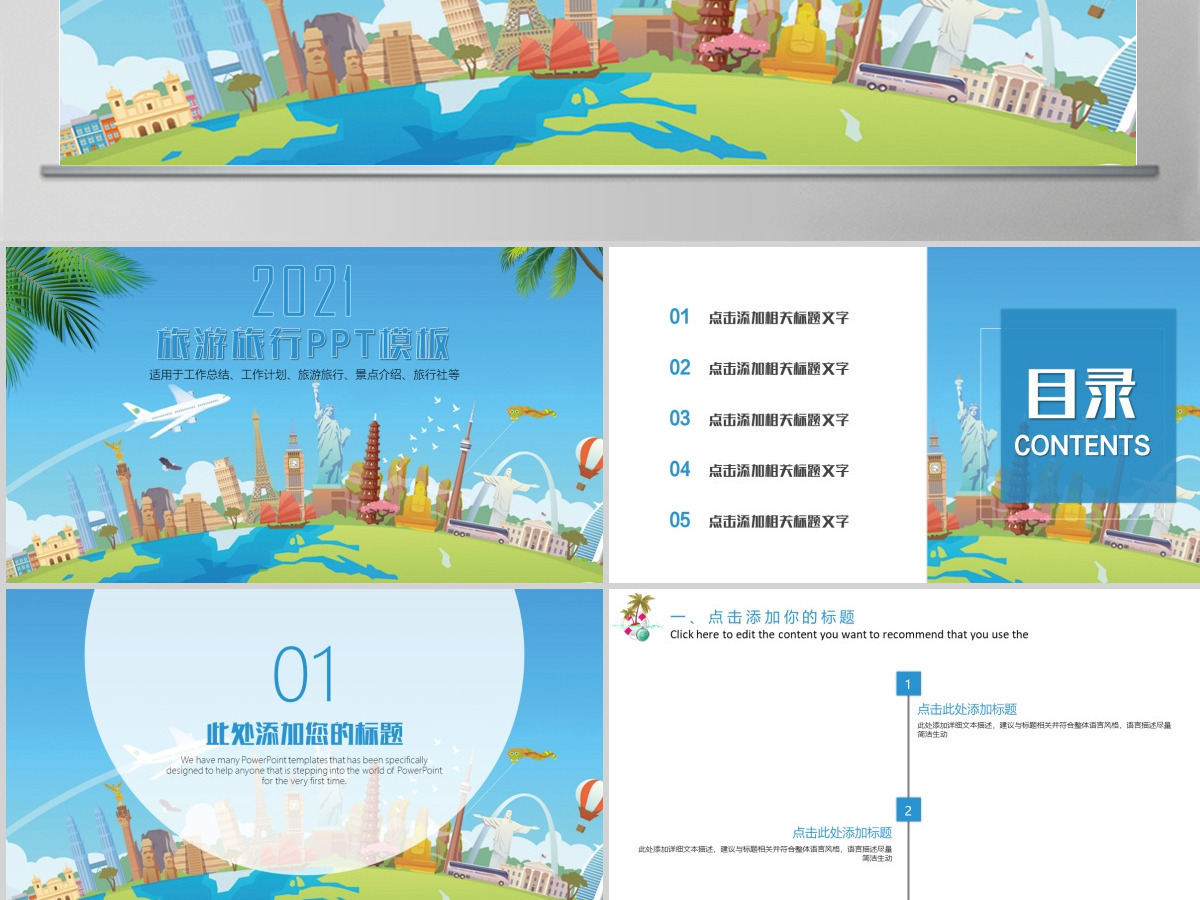Image resolution: width=1200 pixels, height=900 pixels.
Task: Click the CONTENTS label under 目录
Action: point(1082,445)
